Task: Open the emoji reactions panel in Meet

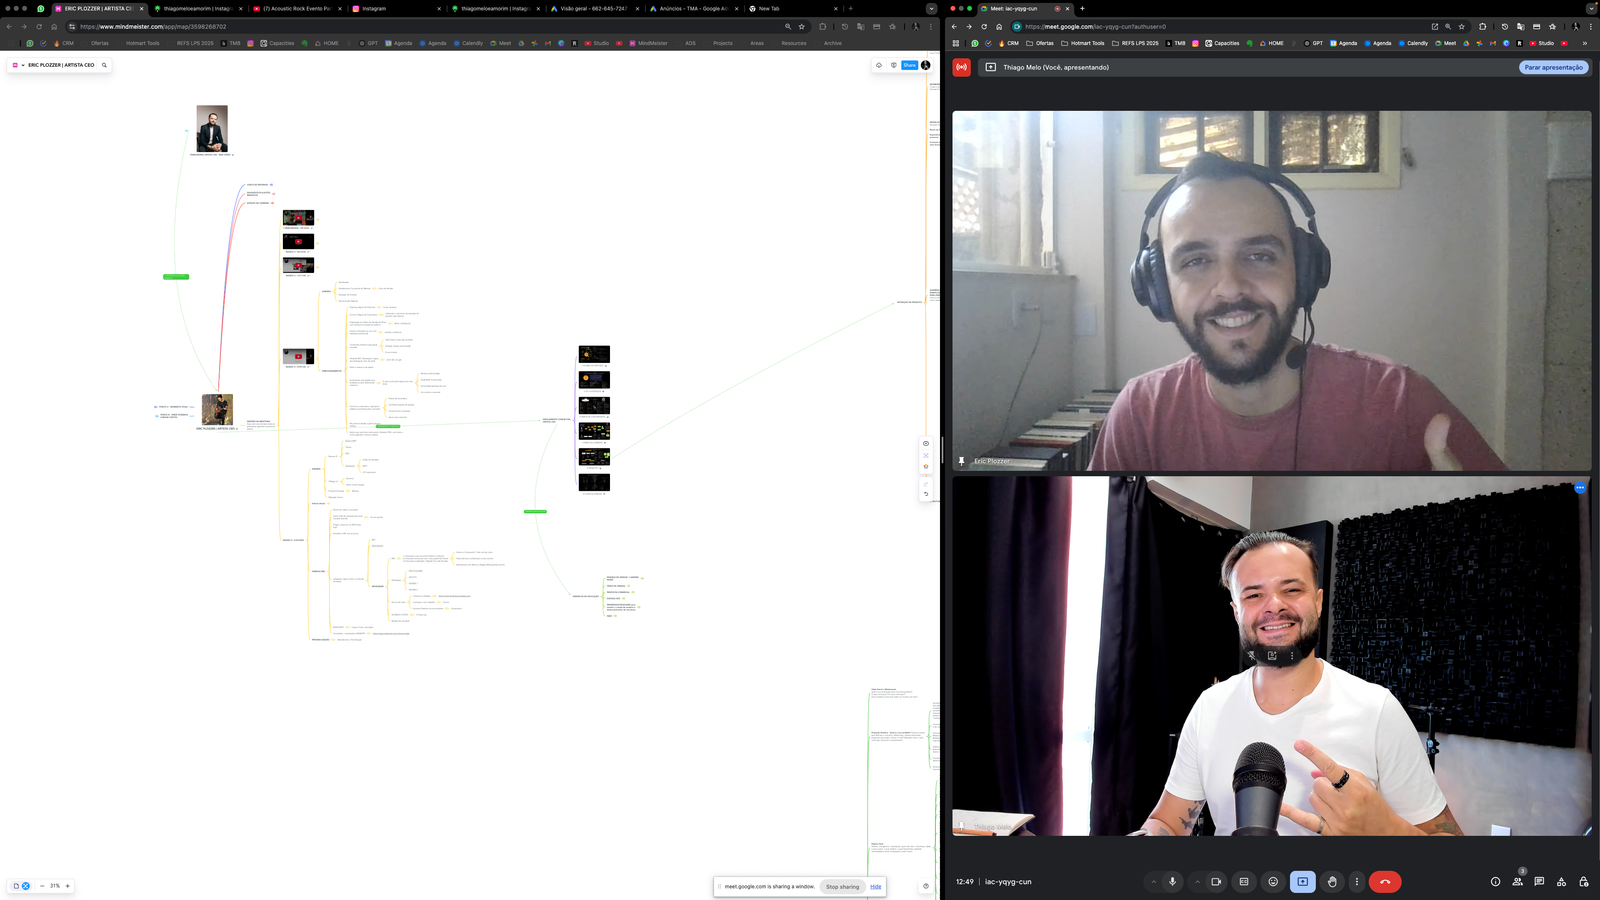Action: [1273, 882]
